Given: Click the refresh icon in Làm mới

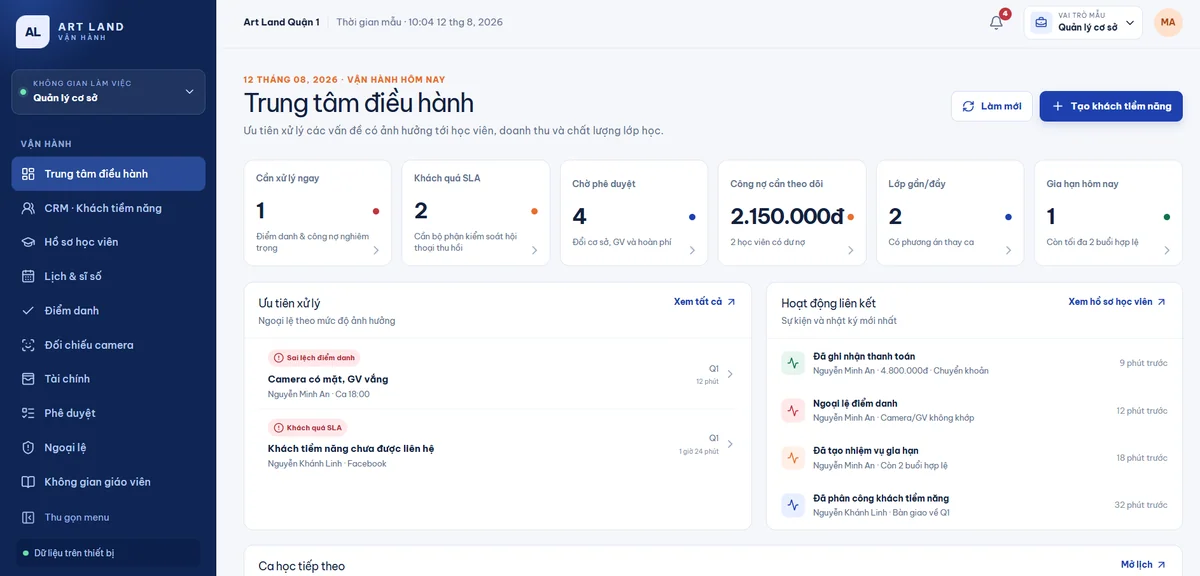Looking at the screenshot, I should (968, 106).
